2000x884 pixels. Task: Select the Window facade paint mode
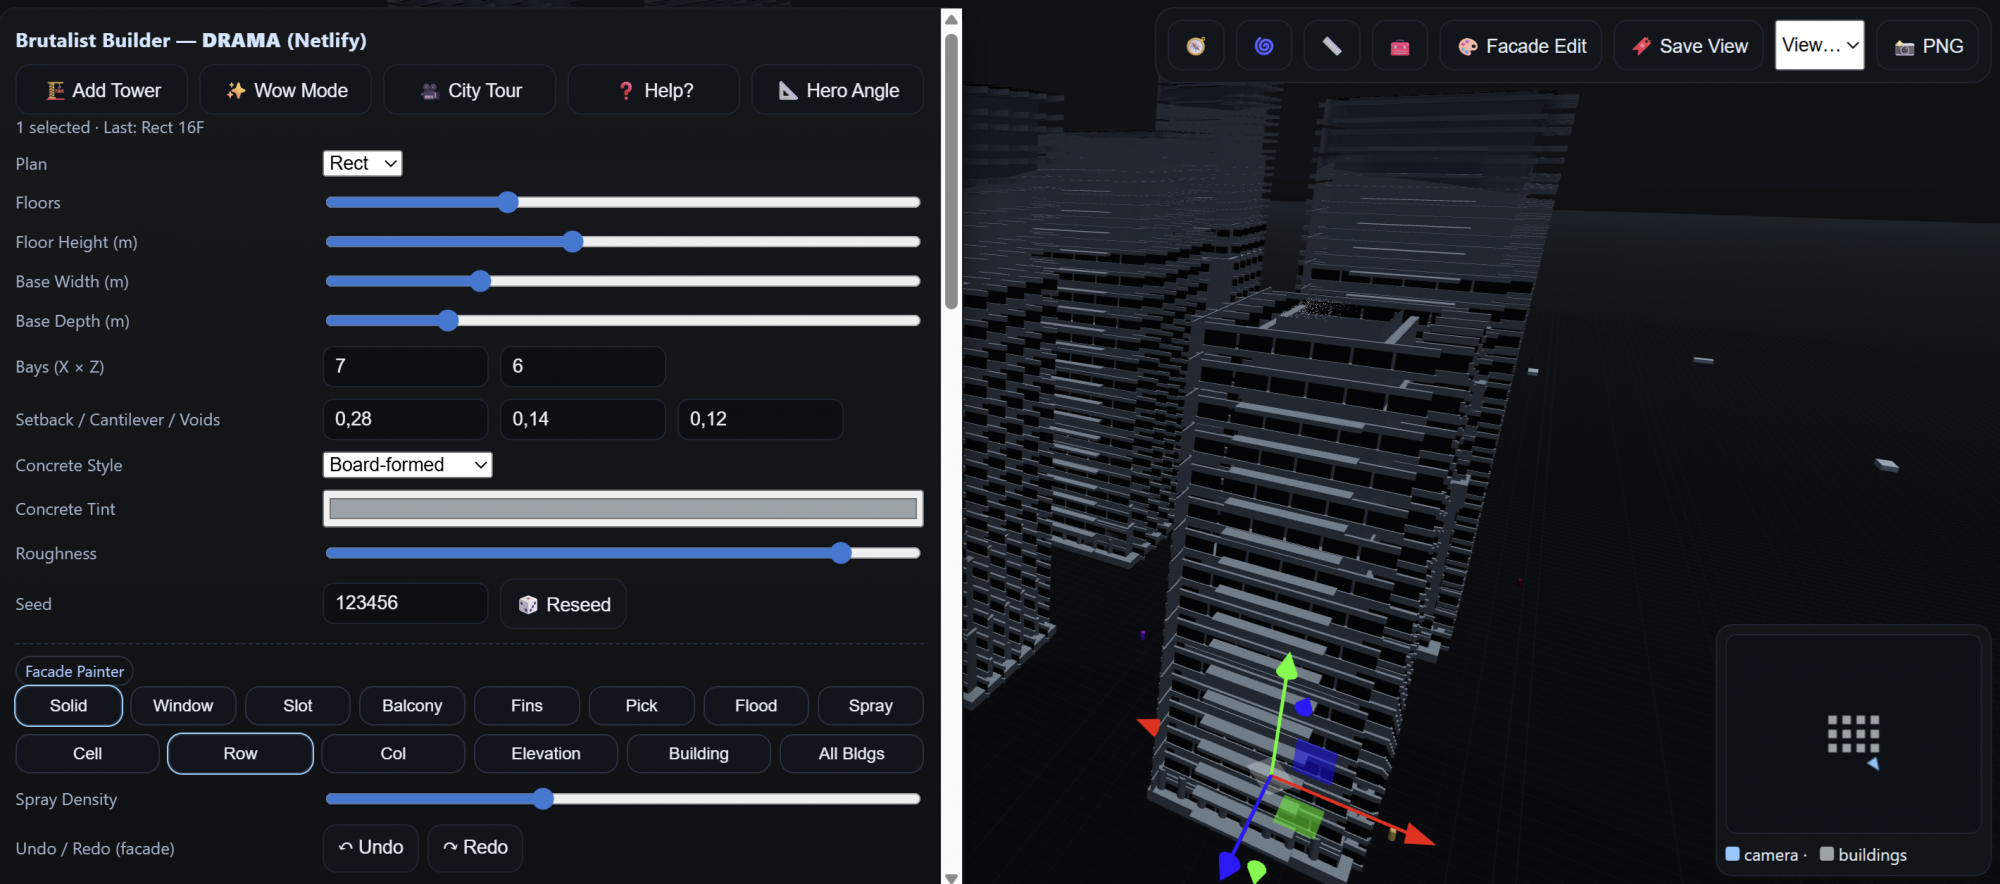183,706
